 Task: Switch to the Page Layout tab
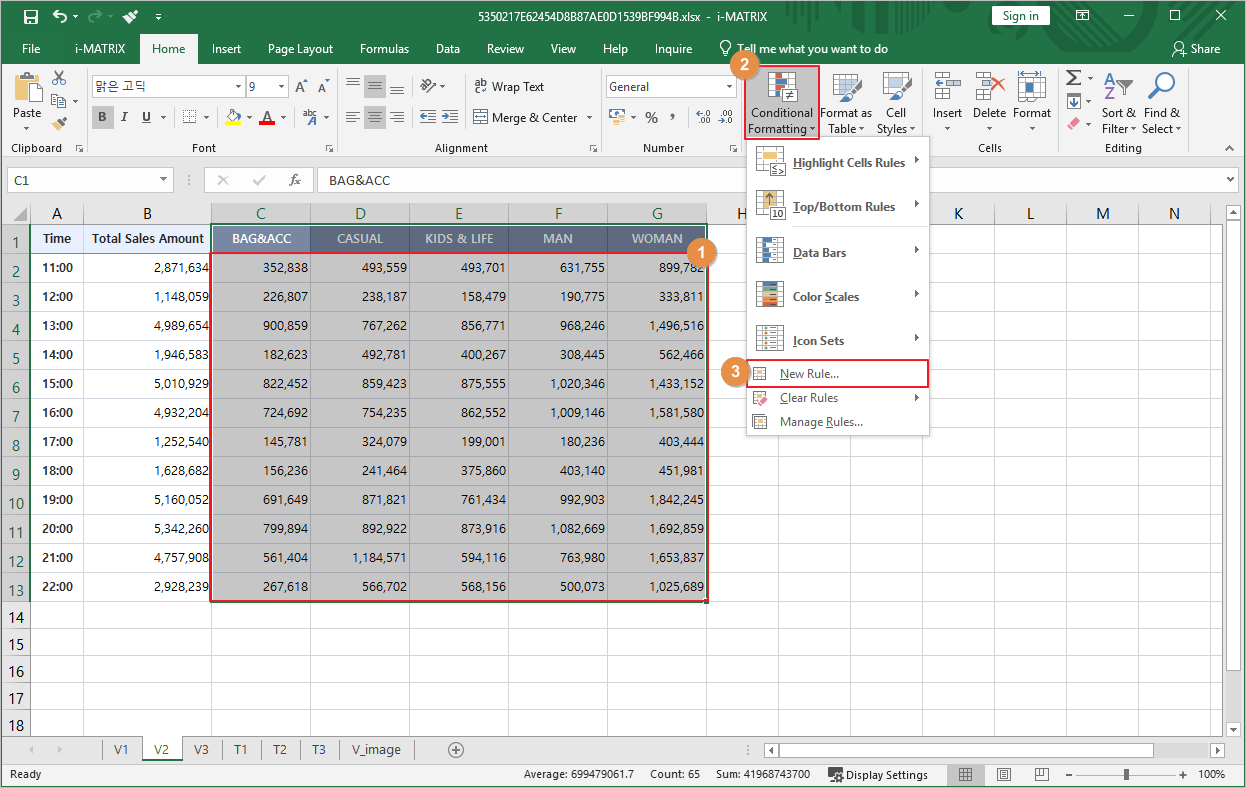click(x=300, y=49)
